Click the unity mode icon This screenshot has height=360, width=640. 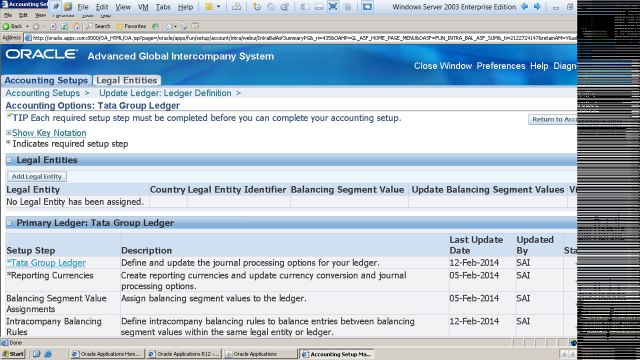pyautogui.click(x=347, y=7)
